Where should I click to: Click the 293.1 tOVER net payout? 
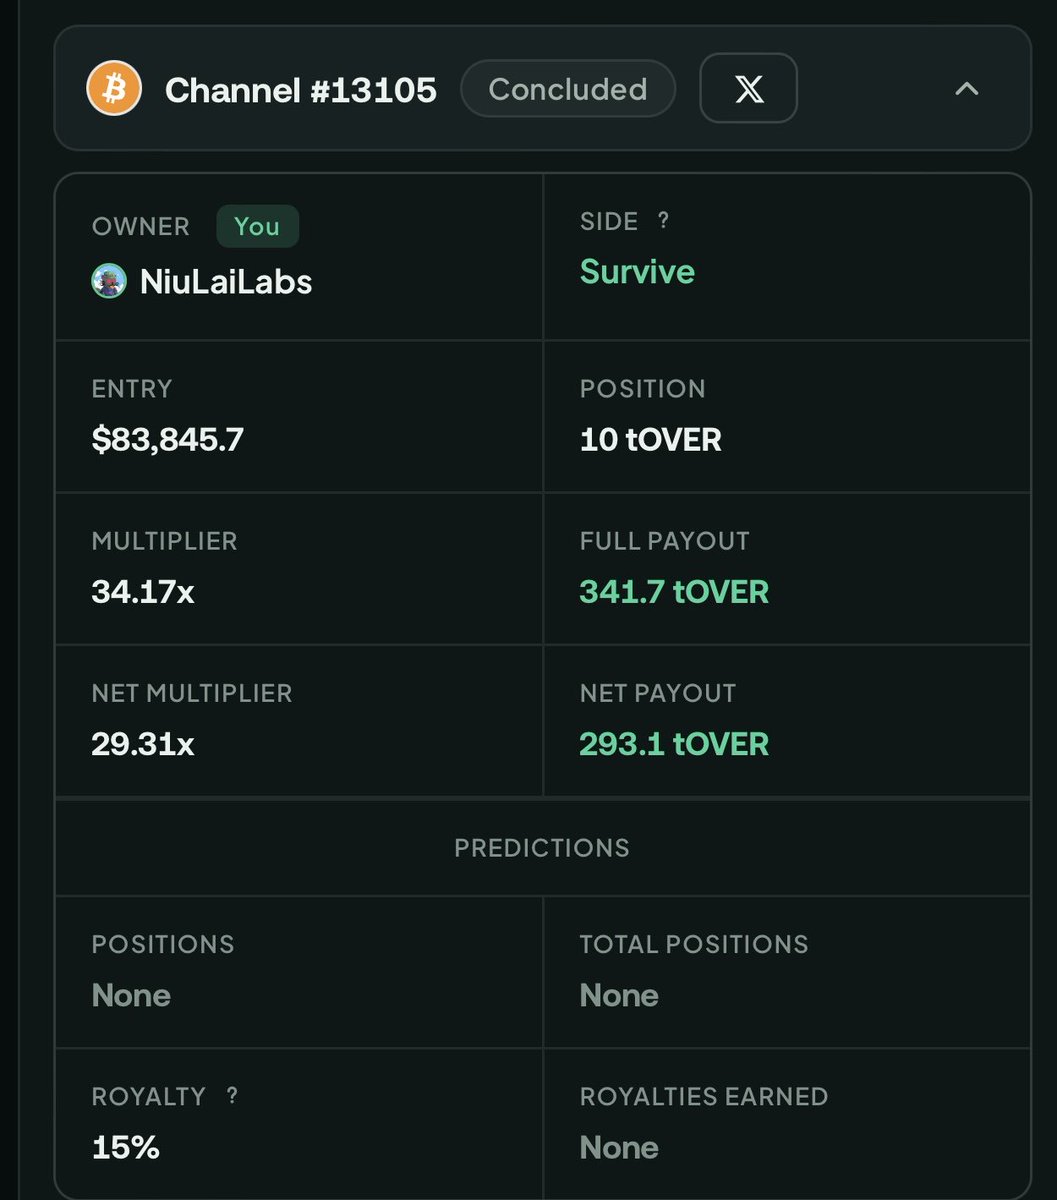point(675,744)
